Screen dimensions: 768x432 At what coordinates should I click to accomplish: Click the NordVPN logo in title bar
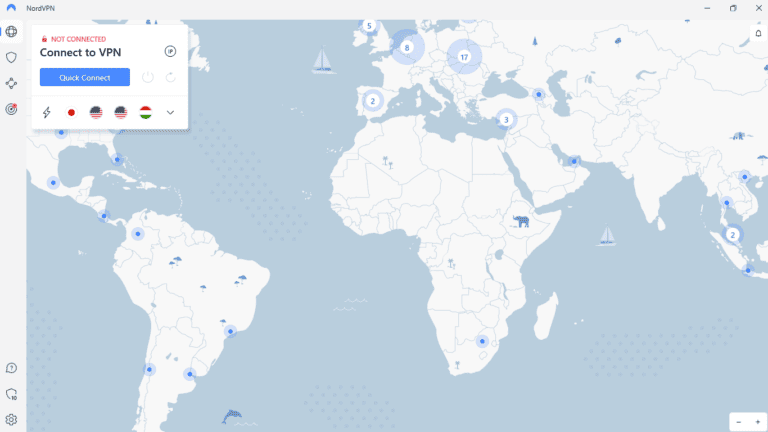(11, 8)
